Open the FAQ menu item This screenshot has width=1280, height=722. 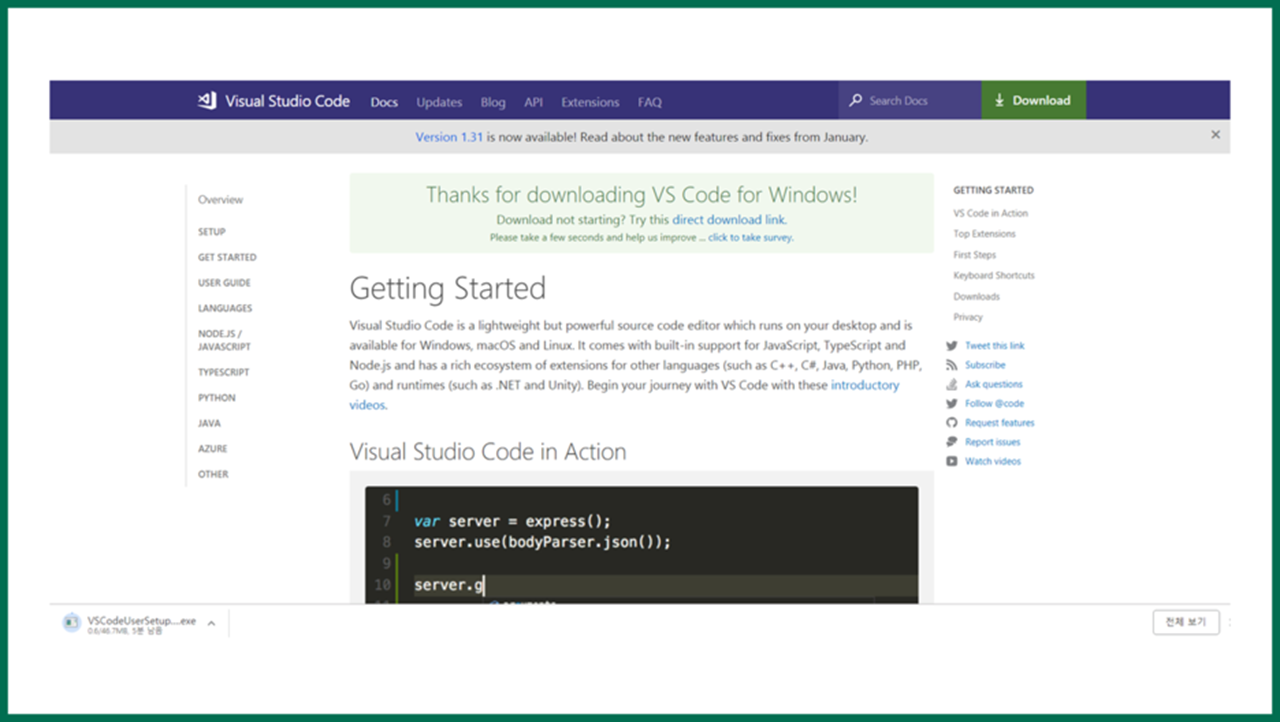coord(650,102)
